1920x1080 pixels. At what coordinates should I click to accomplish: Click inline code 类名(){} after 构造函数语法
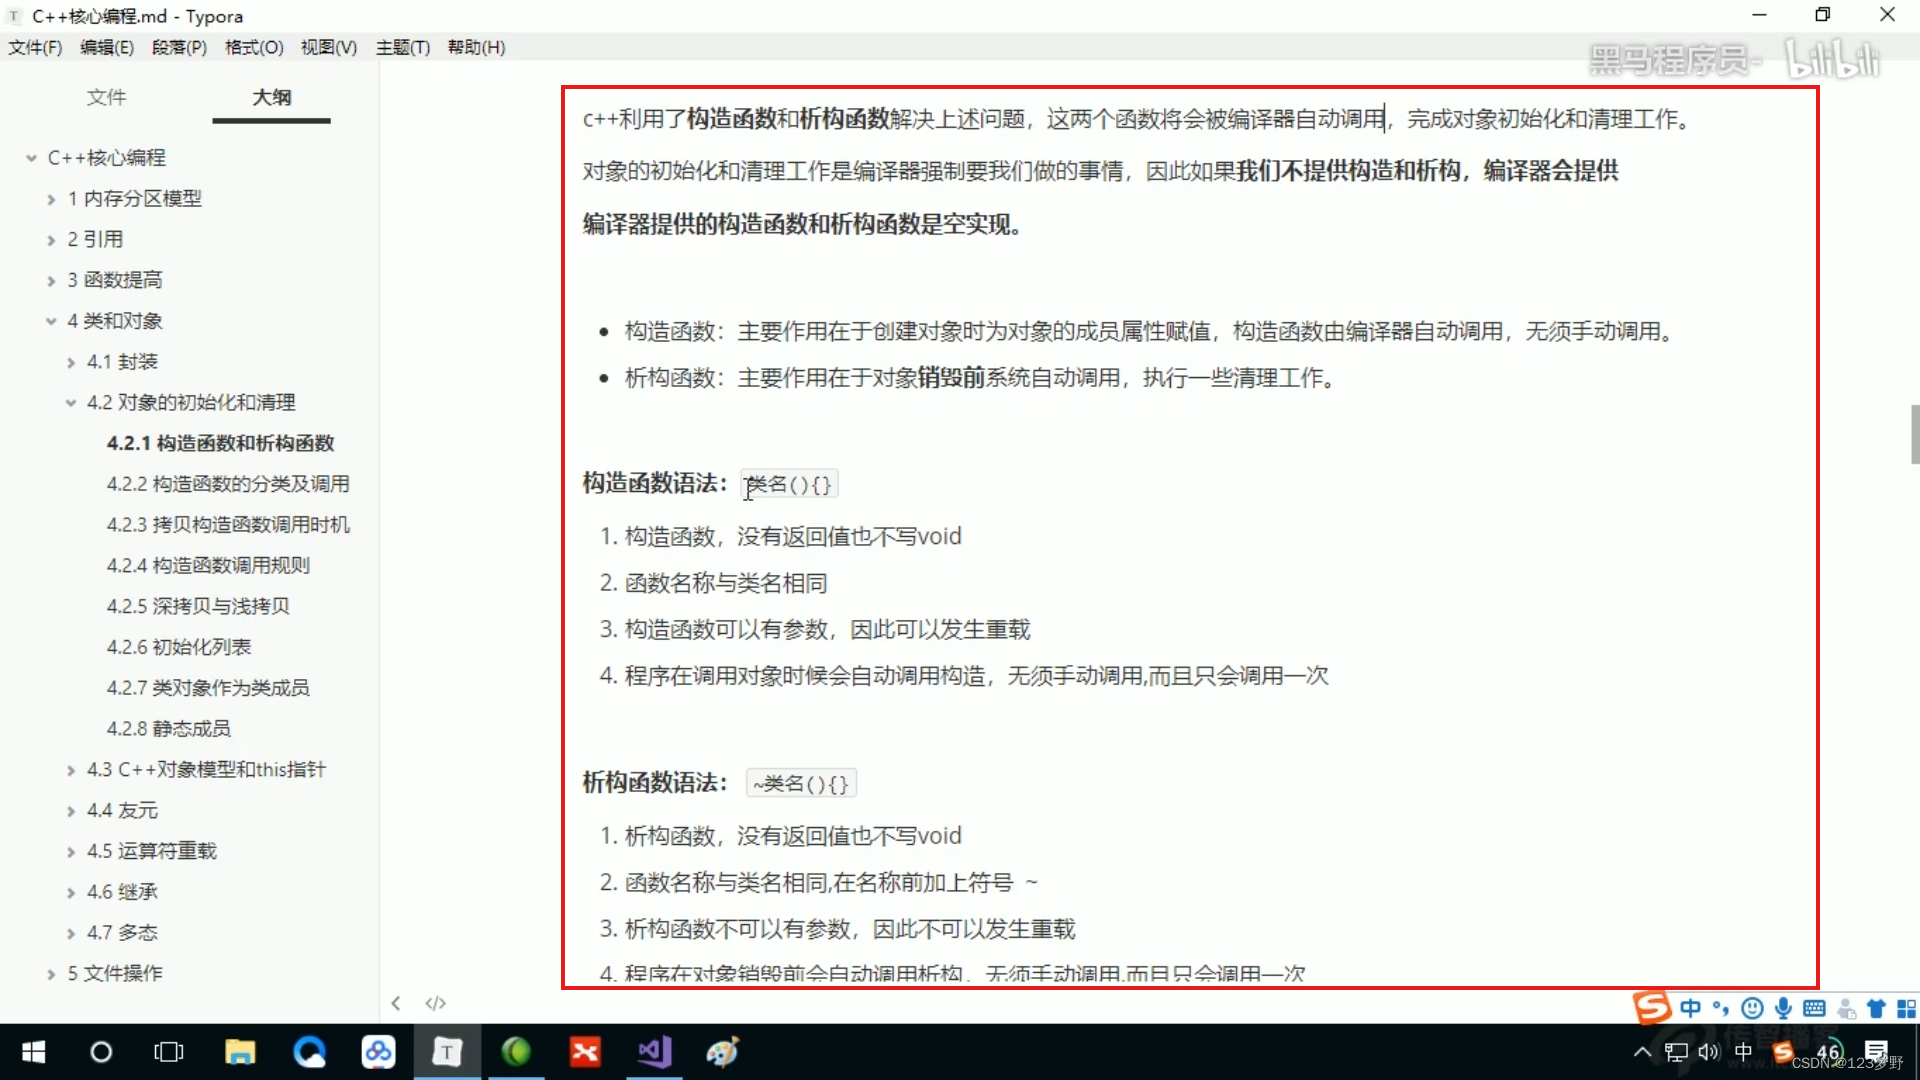[x=789, y=484]
